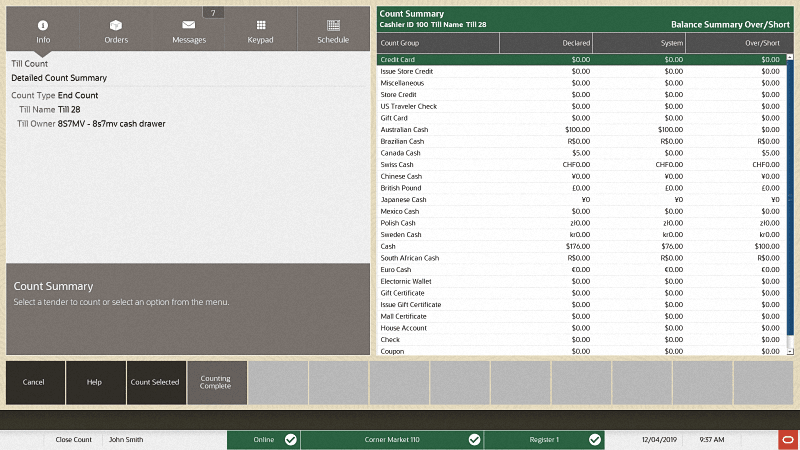Select the Store Credit row
Viewport: 800px width, 450px height.
pos(582,95)
